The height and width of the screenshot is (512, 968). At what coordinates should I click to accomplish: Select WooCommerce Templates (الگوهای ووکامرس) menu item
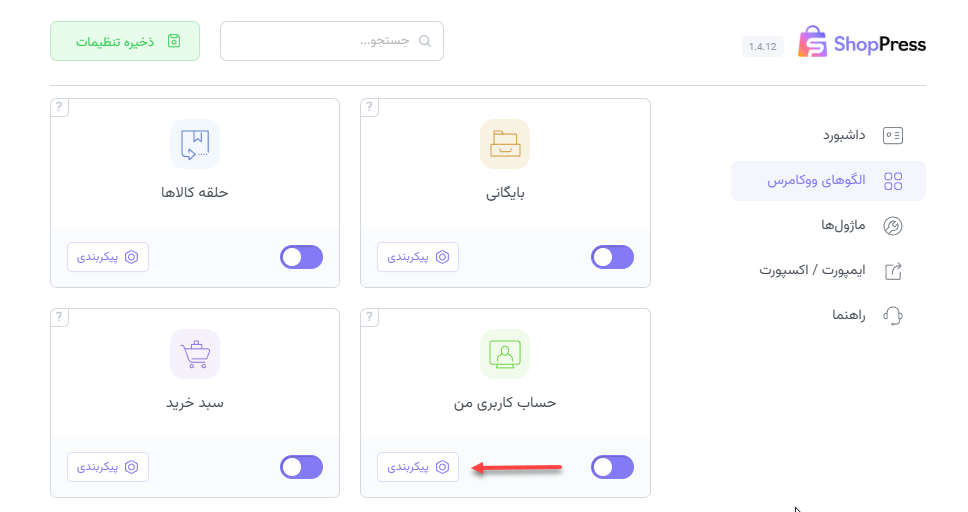click(830, 181)
